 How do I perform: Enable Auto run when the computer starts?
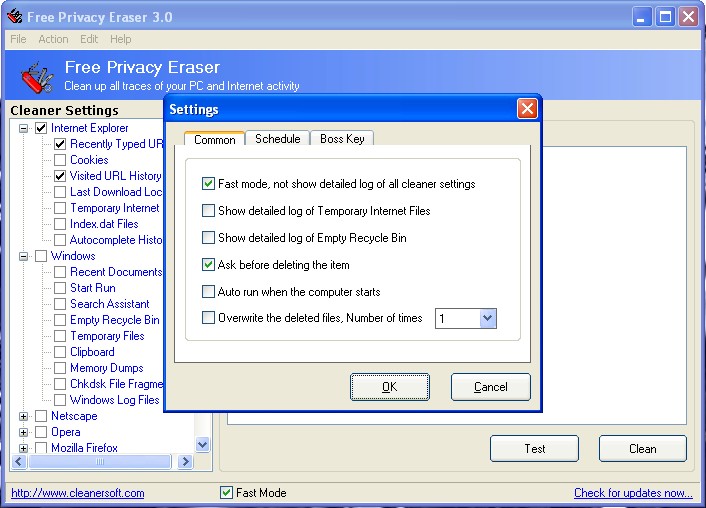point(208,291)
